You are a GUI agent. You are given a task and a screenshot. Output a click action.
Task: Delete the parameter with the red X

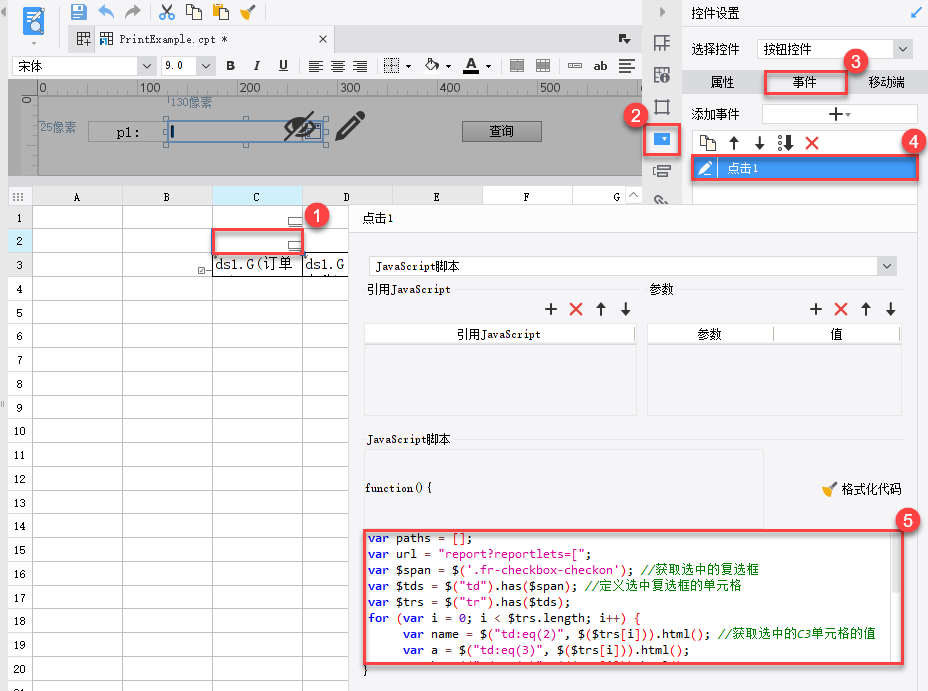click(841, 309)
